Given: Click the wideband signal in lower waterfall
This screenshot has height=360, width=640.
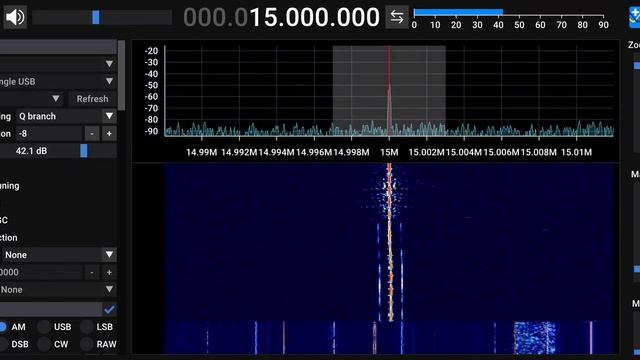Looking at the screenshot, I should [535, 338].
